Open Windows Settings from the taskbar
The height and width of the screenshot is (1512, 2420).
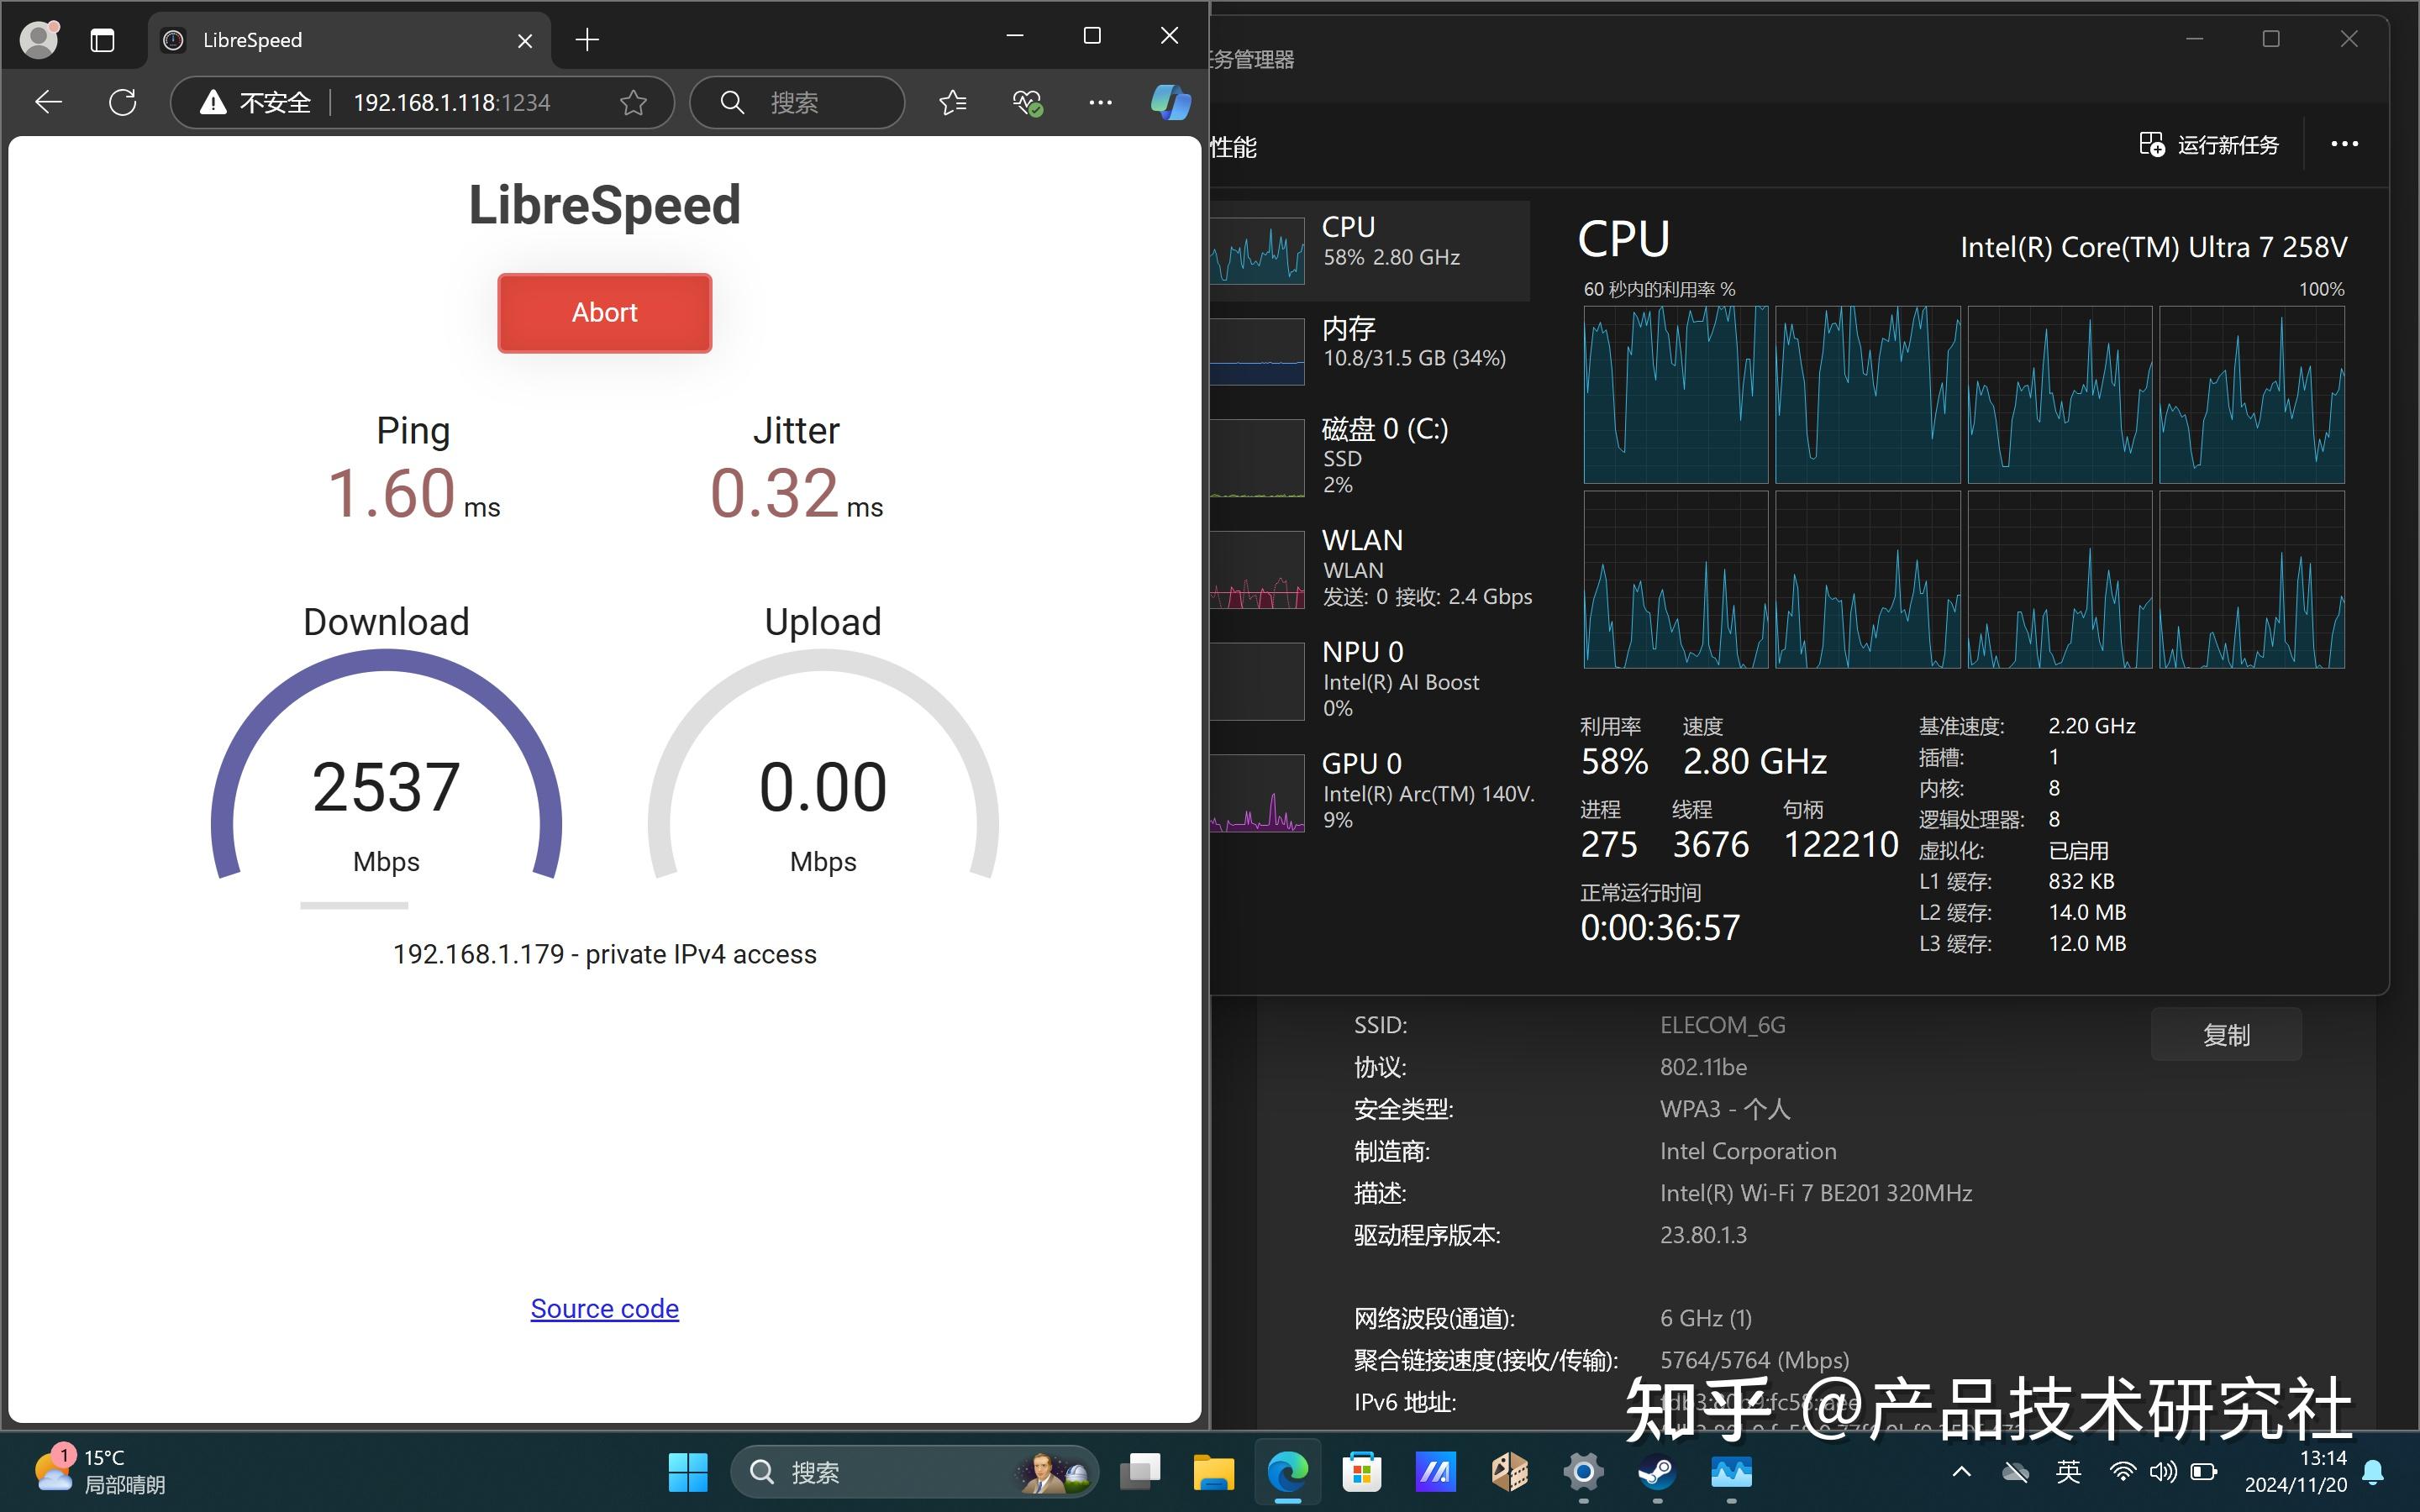click(1584, 1472)
